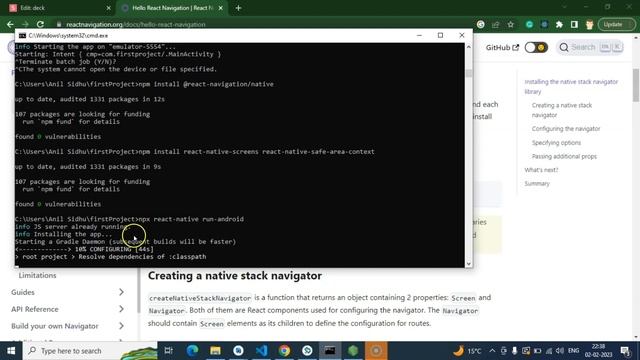Open Guides in the docs sidebar
The image size is (640, 360).
pos(23,292)
